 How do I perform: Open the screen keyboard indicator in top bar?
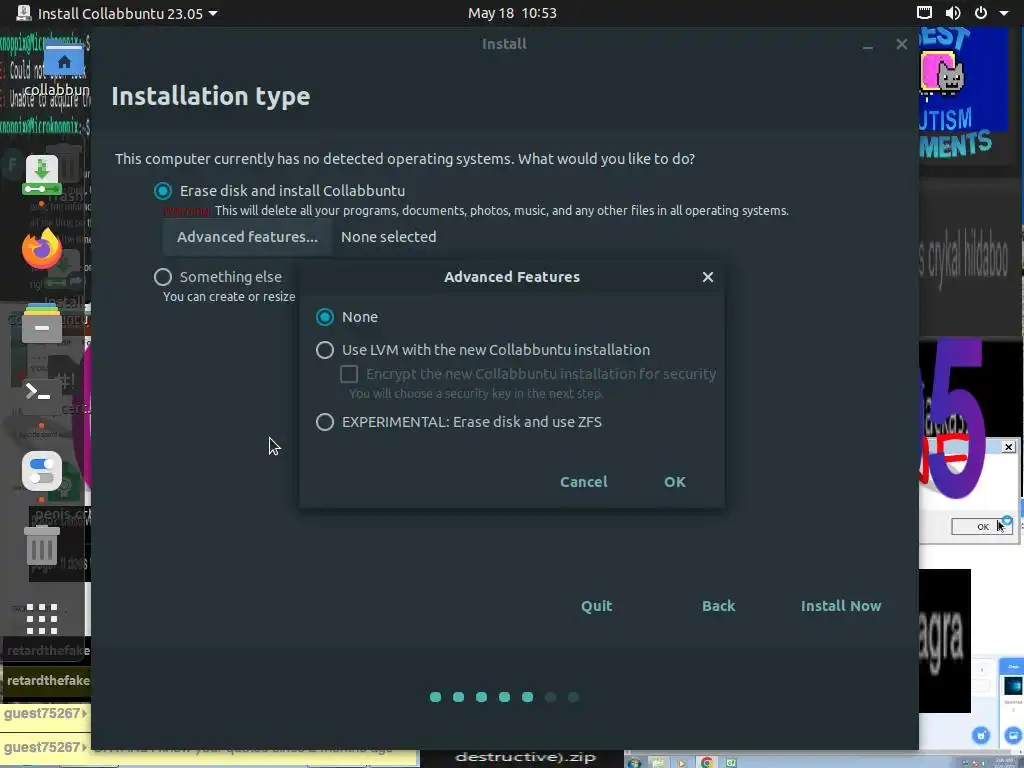(924, 12)
